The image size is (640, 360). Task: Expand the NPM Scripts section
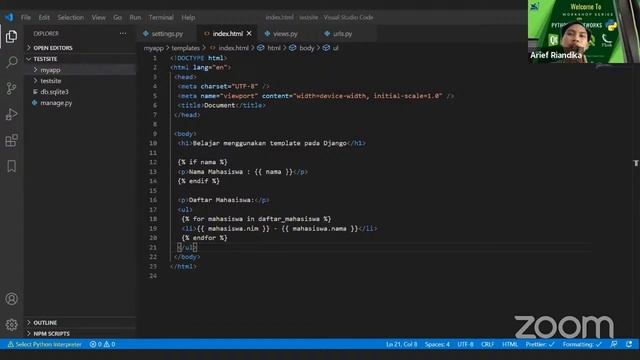[x=80, y=333]
